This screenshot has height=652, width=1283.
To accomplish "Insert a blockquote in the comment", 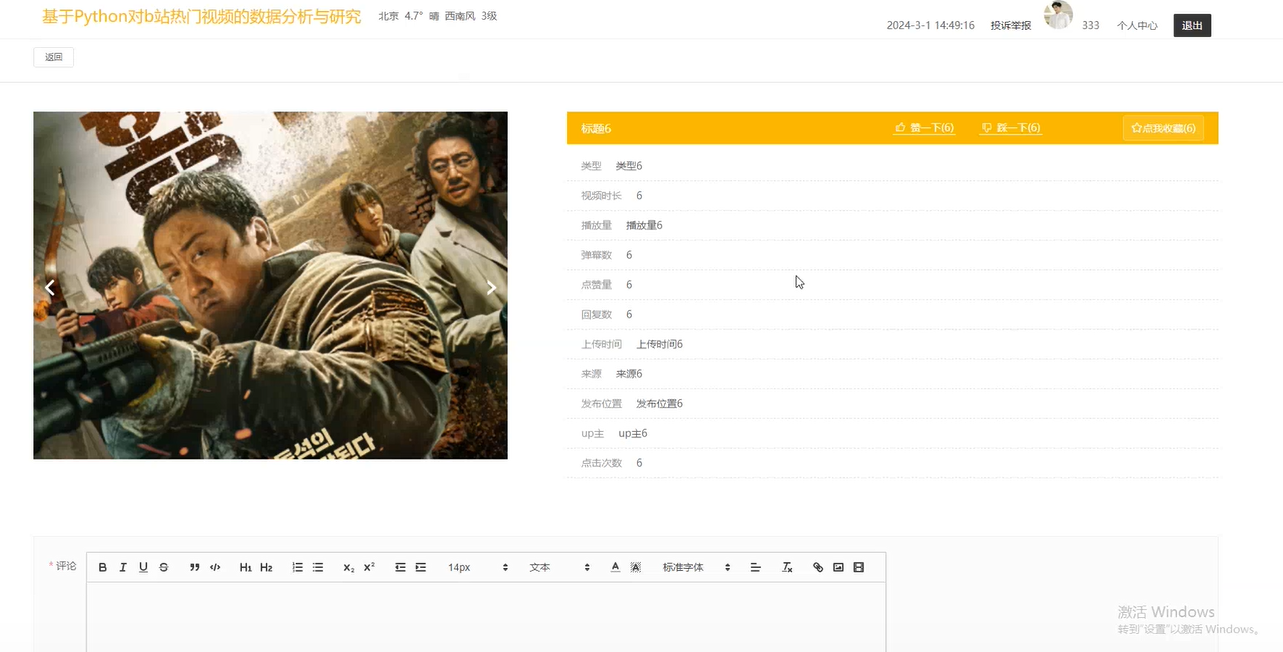I will pos(195,567).
